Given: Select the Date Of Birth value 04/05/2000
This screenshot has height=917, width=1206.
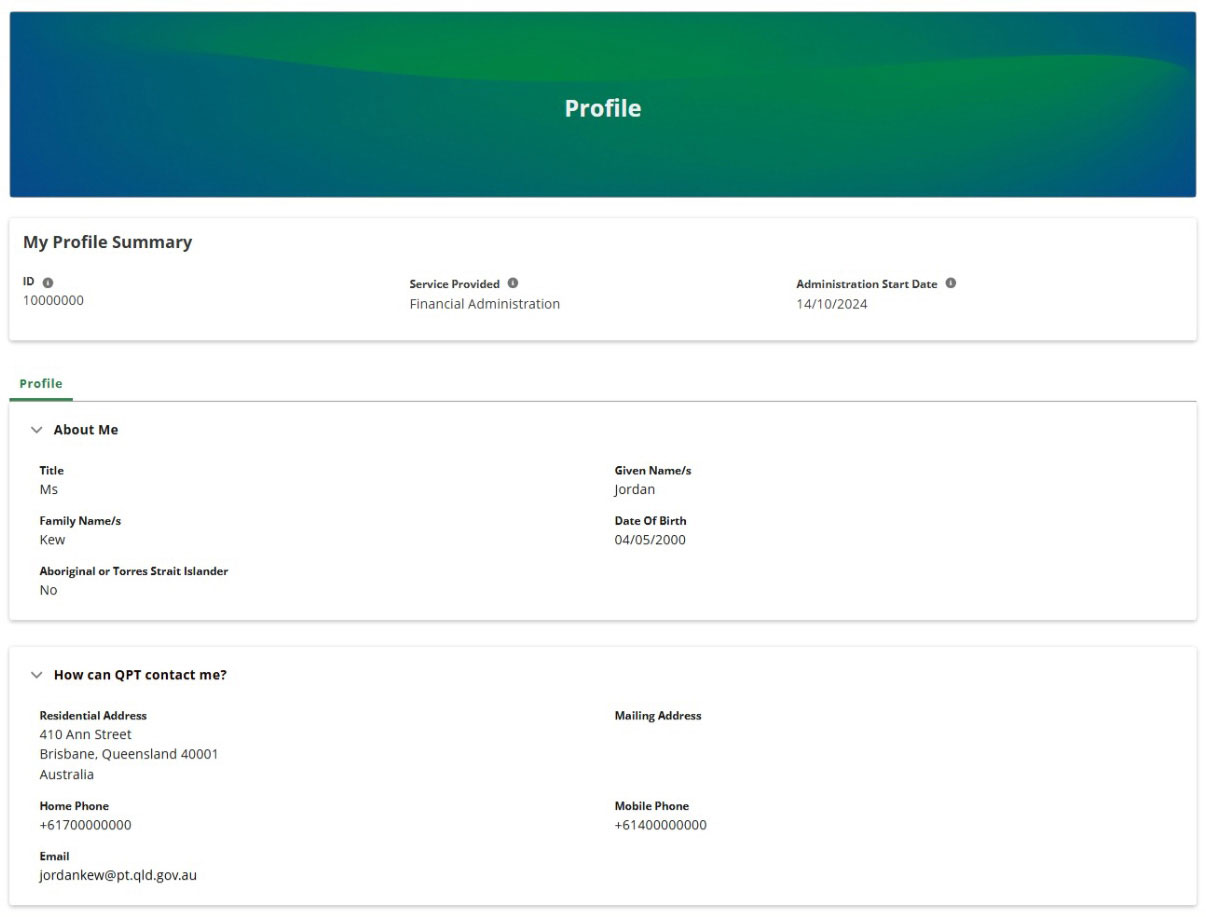Looking at the screenshot, I should (649, 539).
